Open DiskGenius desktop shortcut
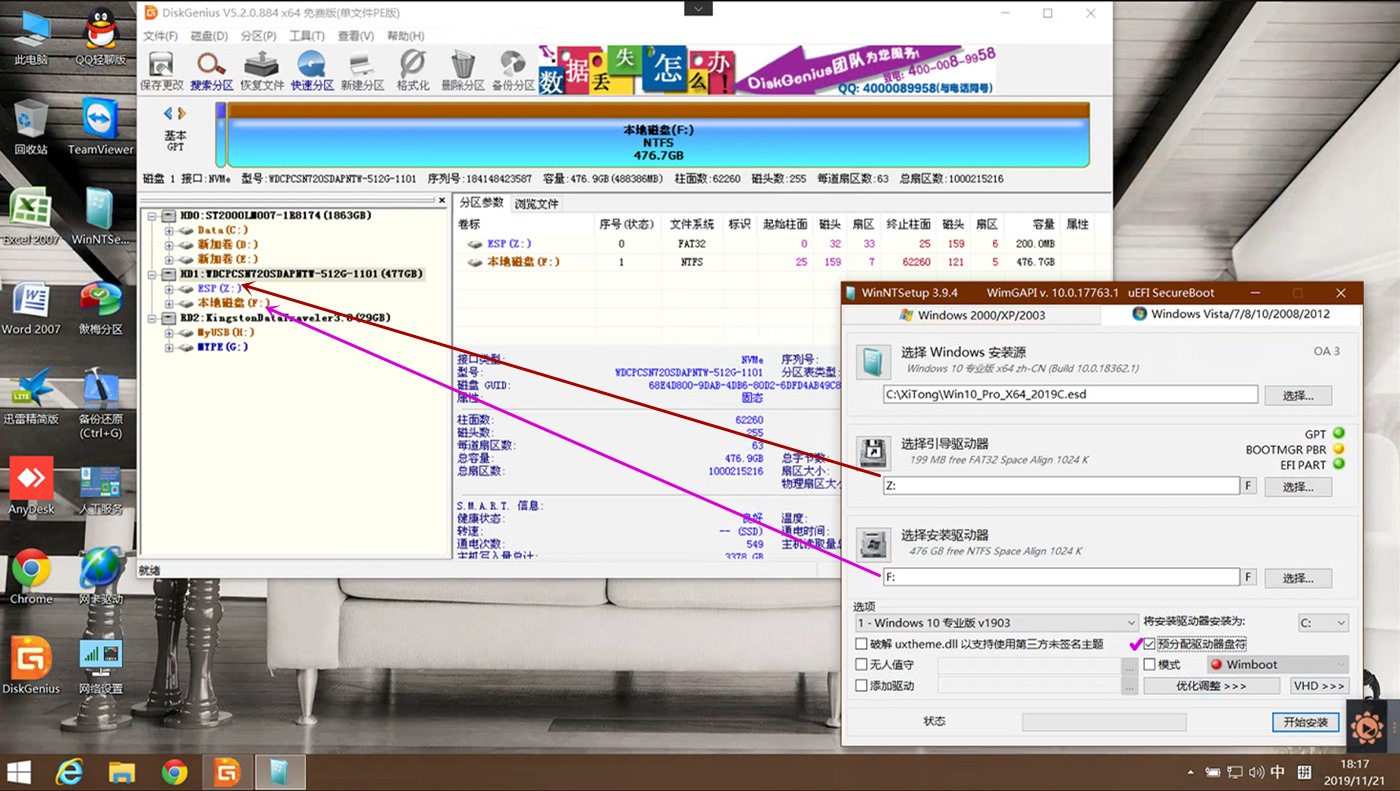Viewport: 1400px width, 791px height. point(31,667)
